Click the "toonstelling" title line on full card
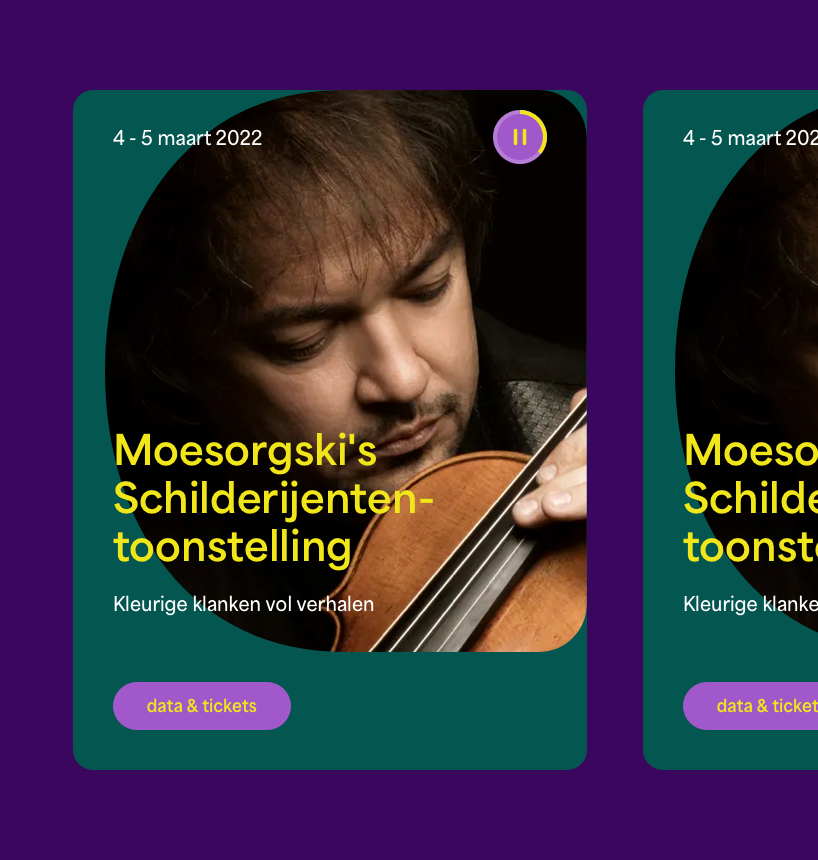 (232, 547)
